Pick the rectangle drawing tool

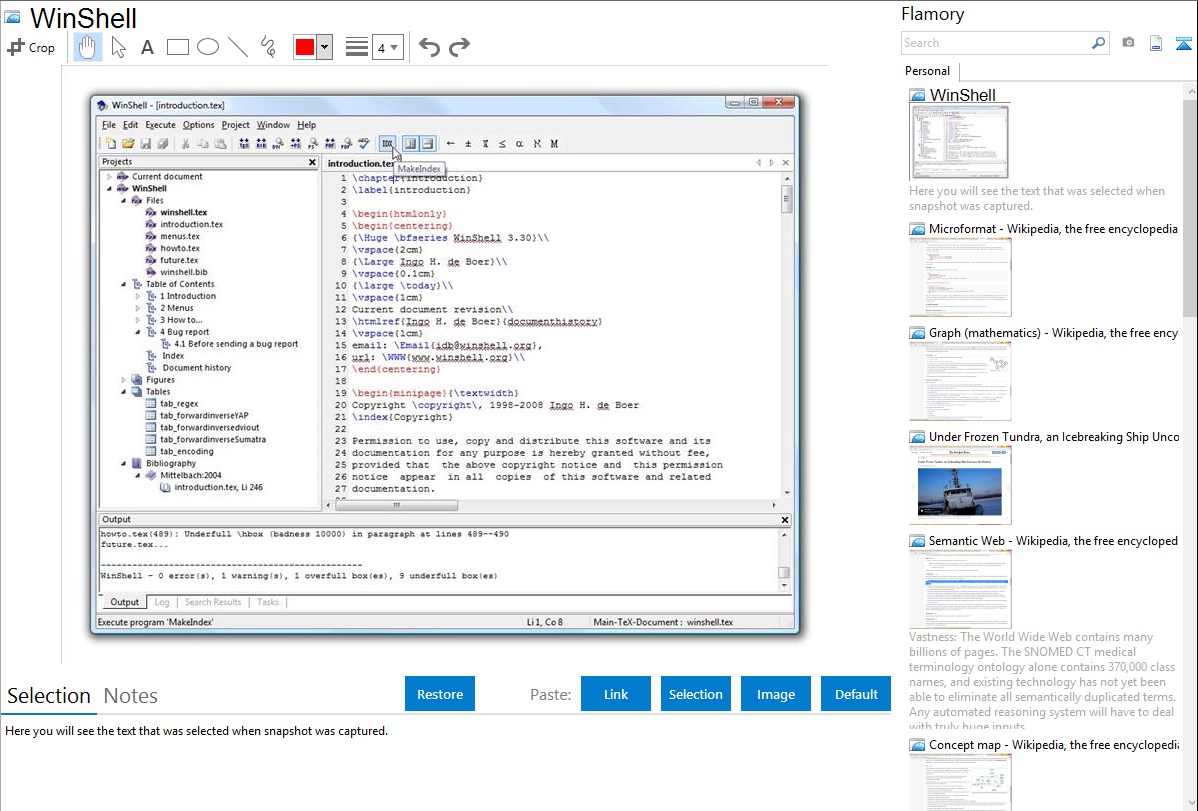click(x=177, y=47)
